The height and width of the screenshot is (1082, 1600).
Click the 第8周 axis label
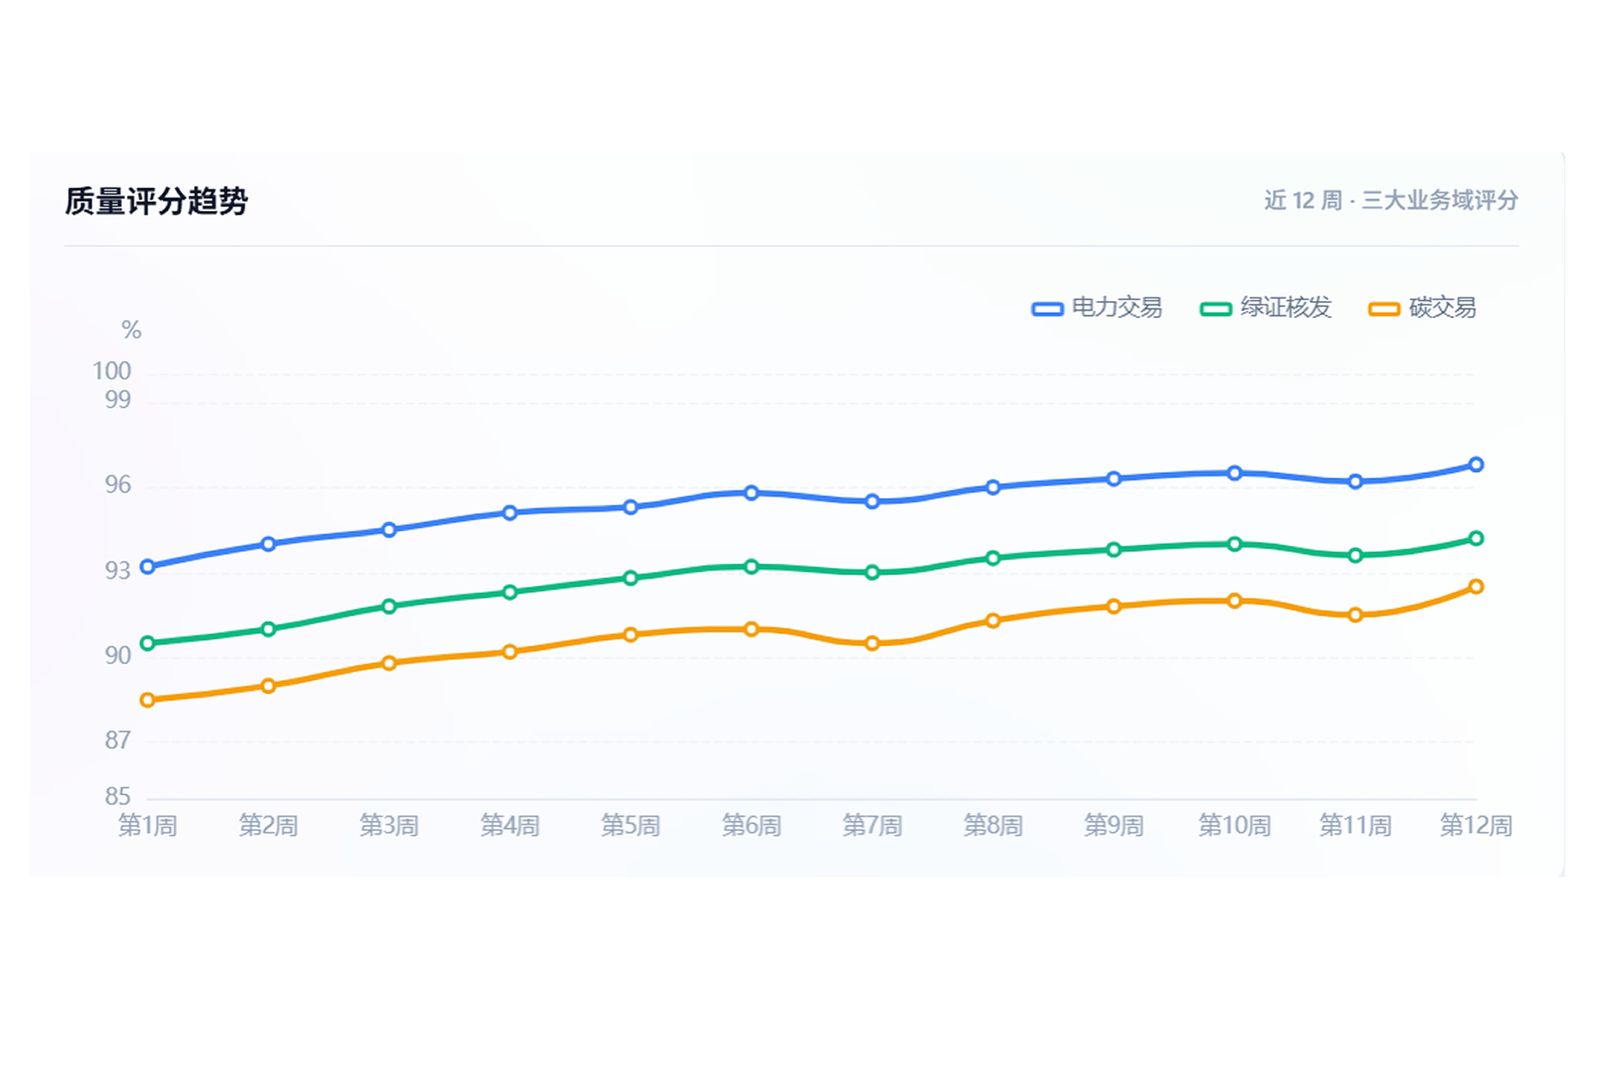click(x=993, y=826)
